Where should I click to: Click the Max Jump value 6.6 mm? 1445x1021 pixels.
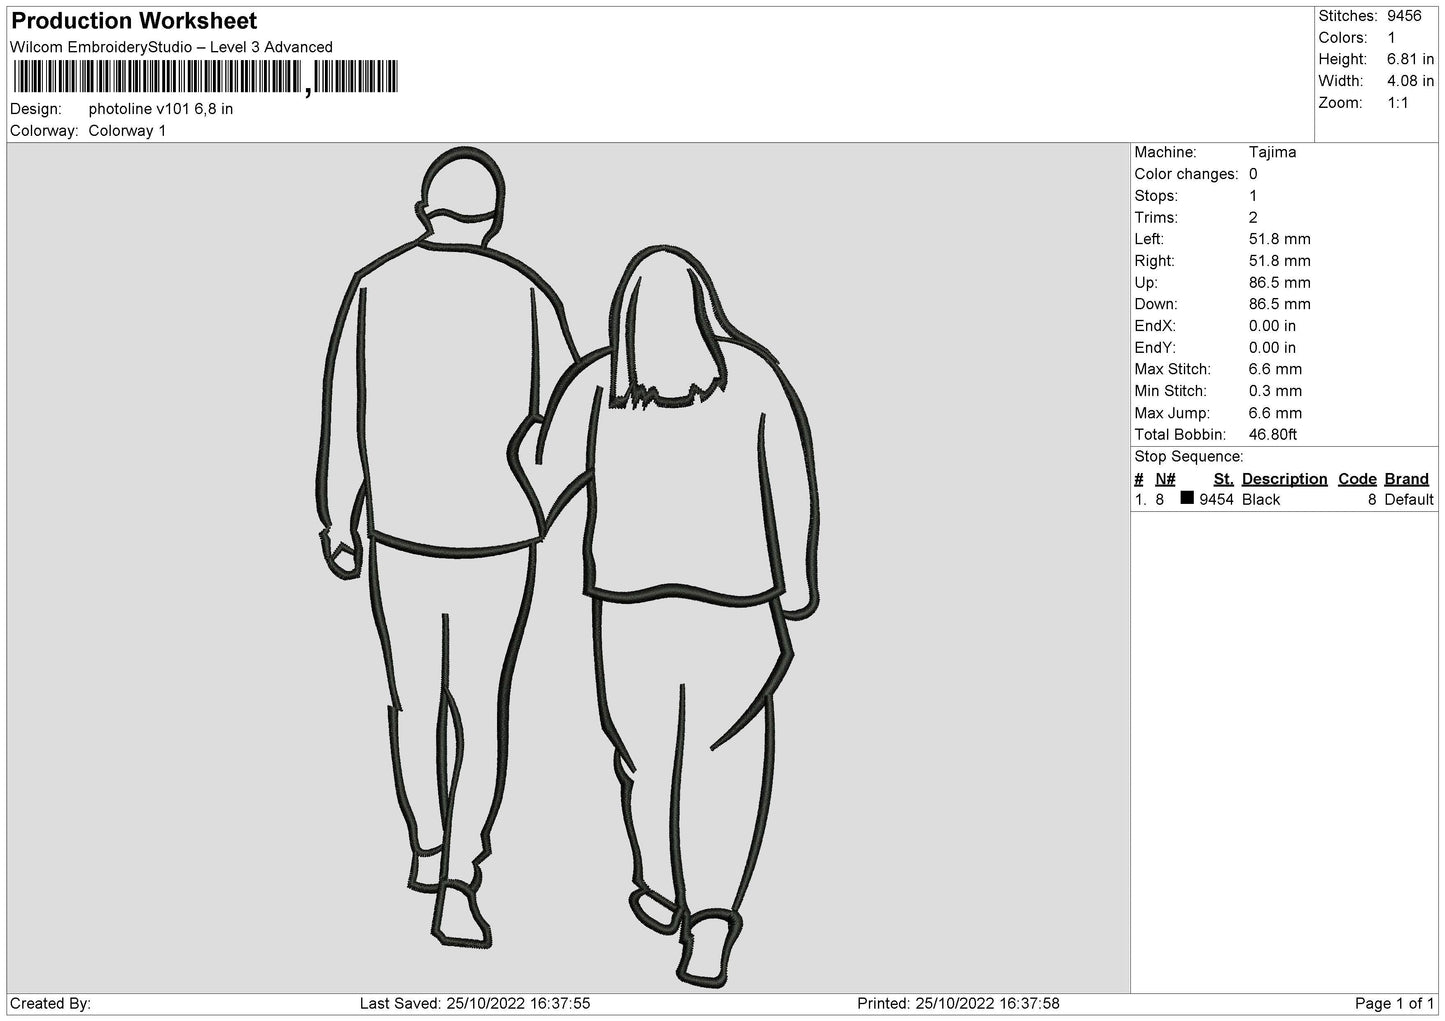click(1275, 413)
